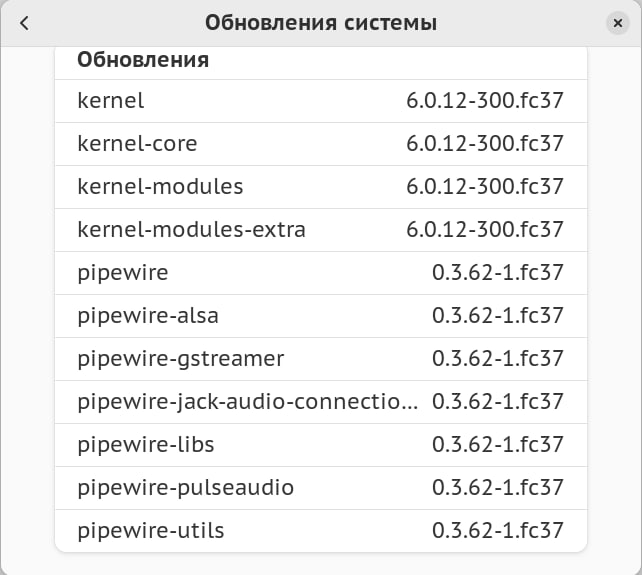Close the Обновления системы dialog
Image resolution: width=642 pixels, height=575 pixels.
click(x=617, y=23)
